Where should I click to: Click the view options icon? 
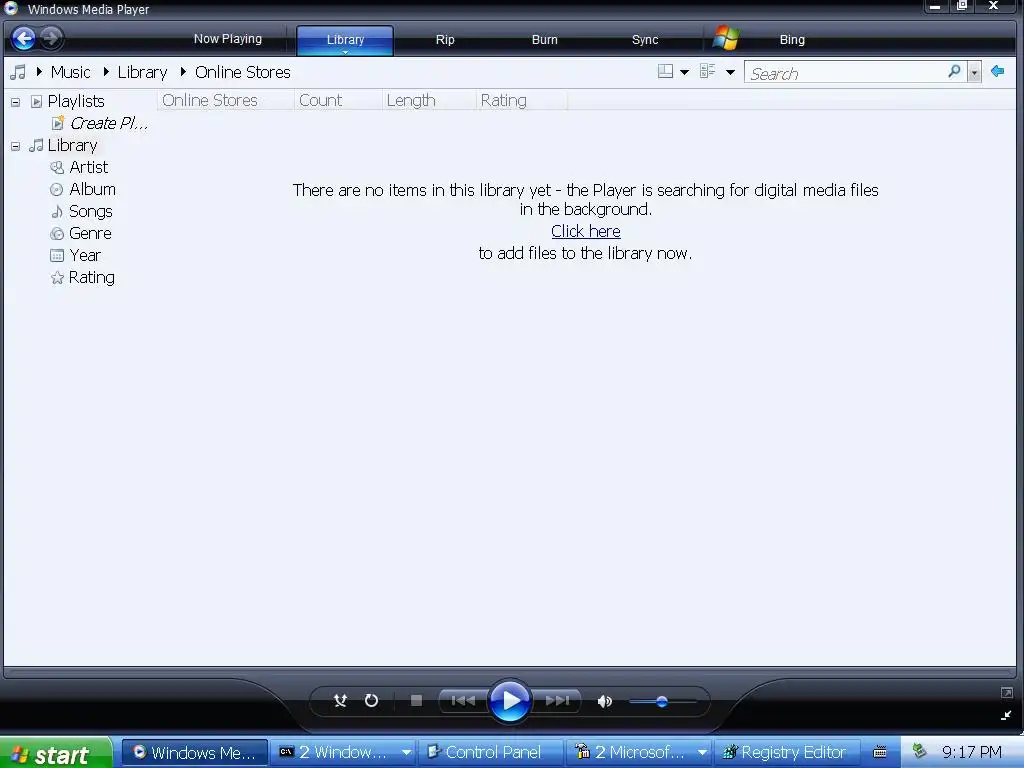point(707,71)
